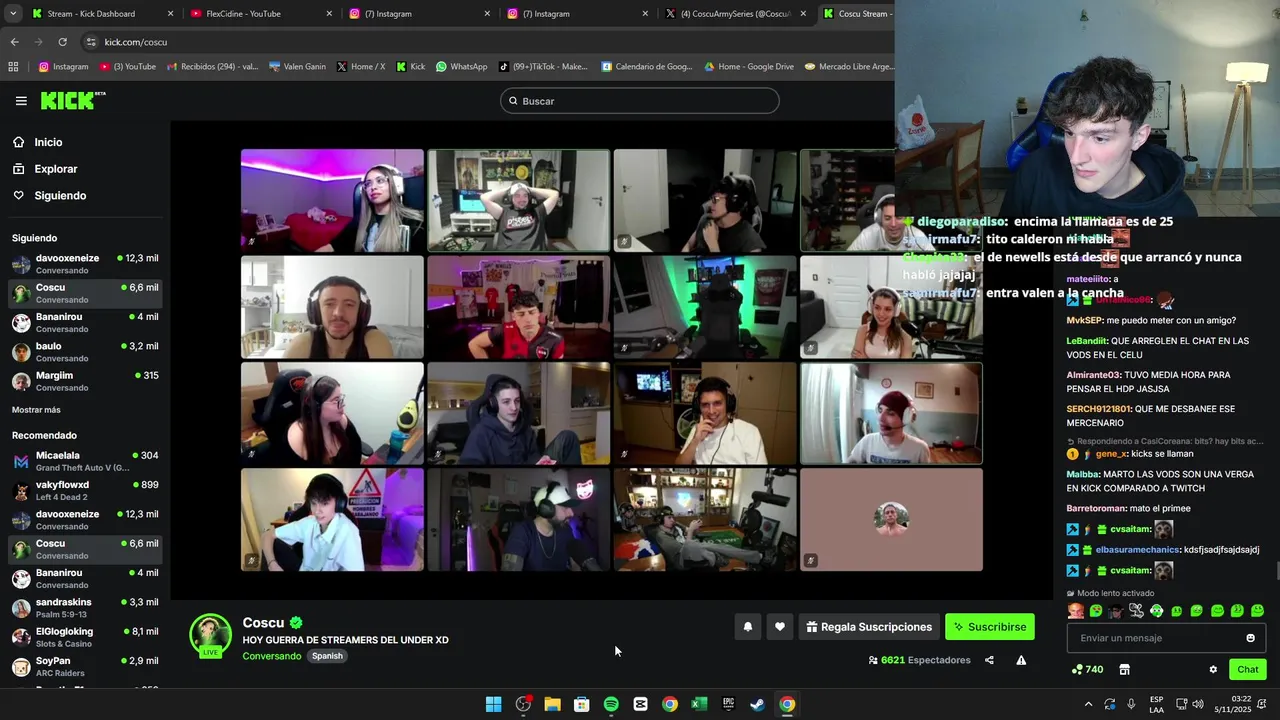Toggle the follow heart button
Screen dimensions: 1280x720
[x=779, y=627]
